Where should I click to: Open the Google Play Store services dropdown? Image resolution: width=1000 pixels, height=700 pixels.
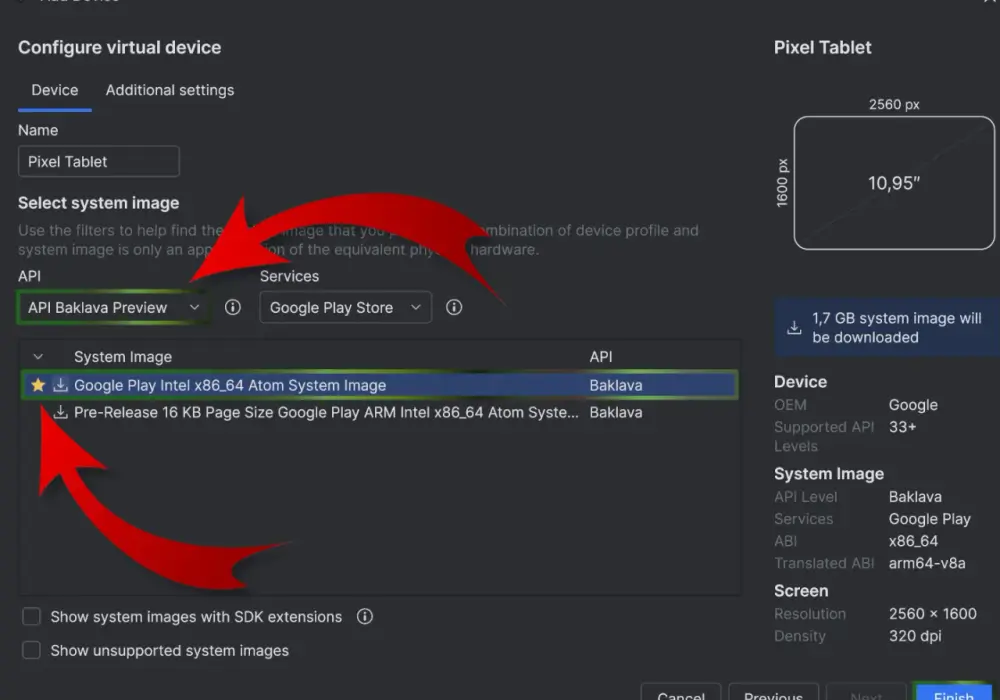tap(345, 307)
